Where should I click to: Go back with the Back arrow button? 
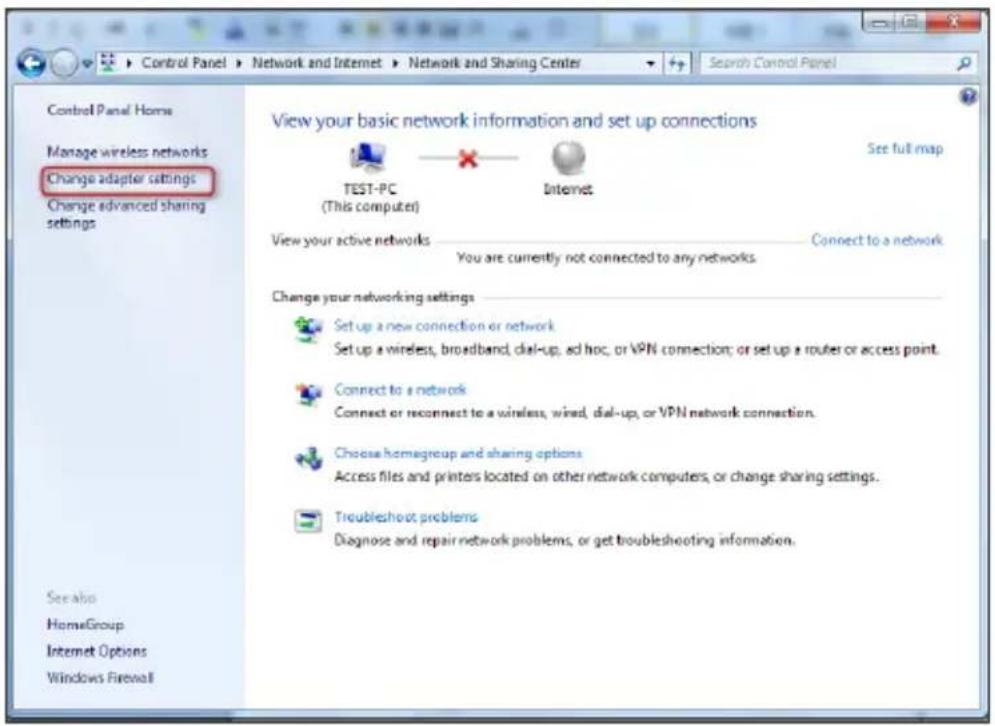click(31, 63)
